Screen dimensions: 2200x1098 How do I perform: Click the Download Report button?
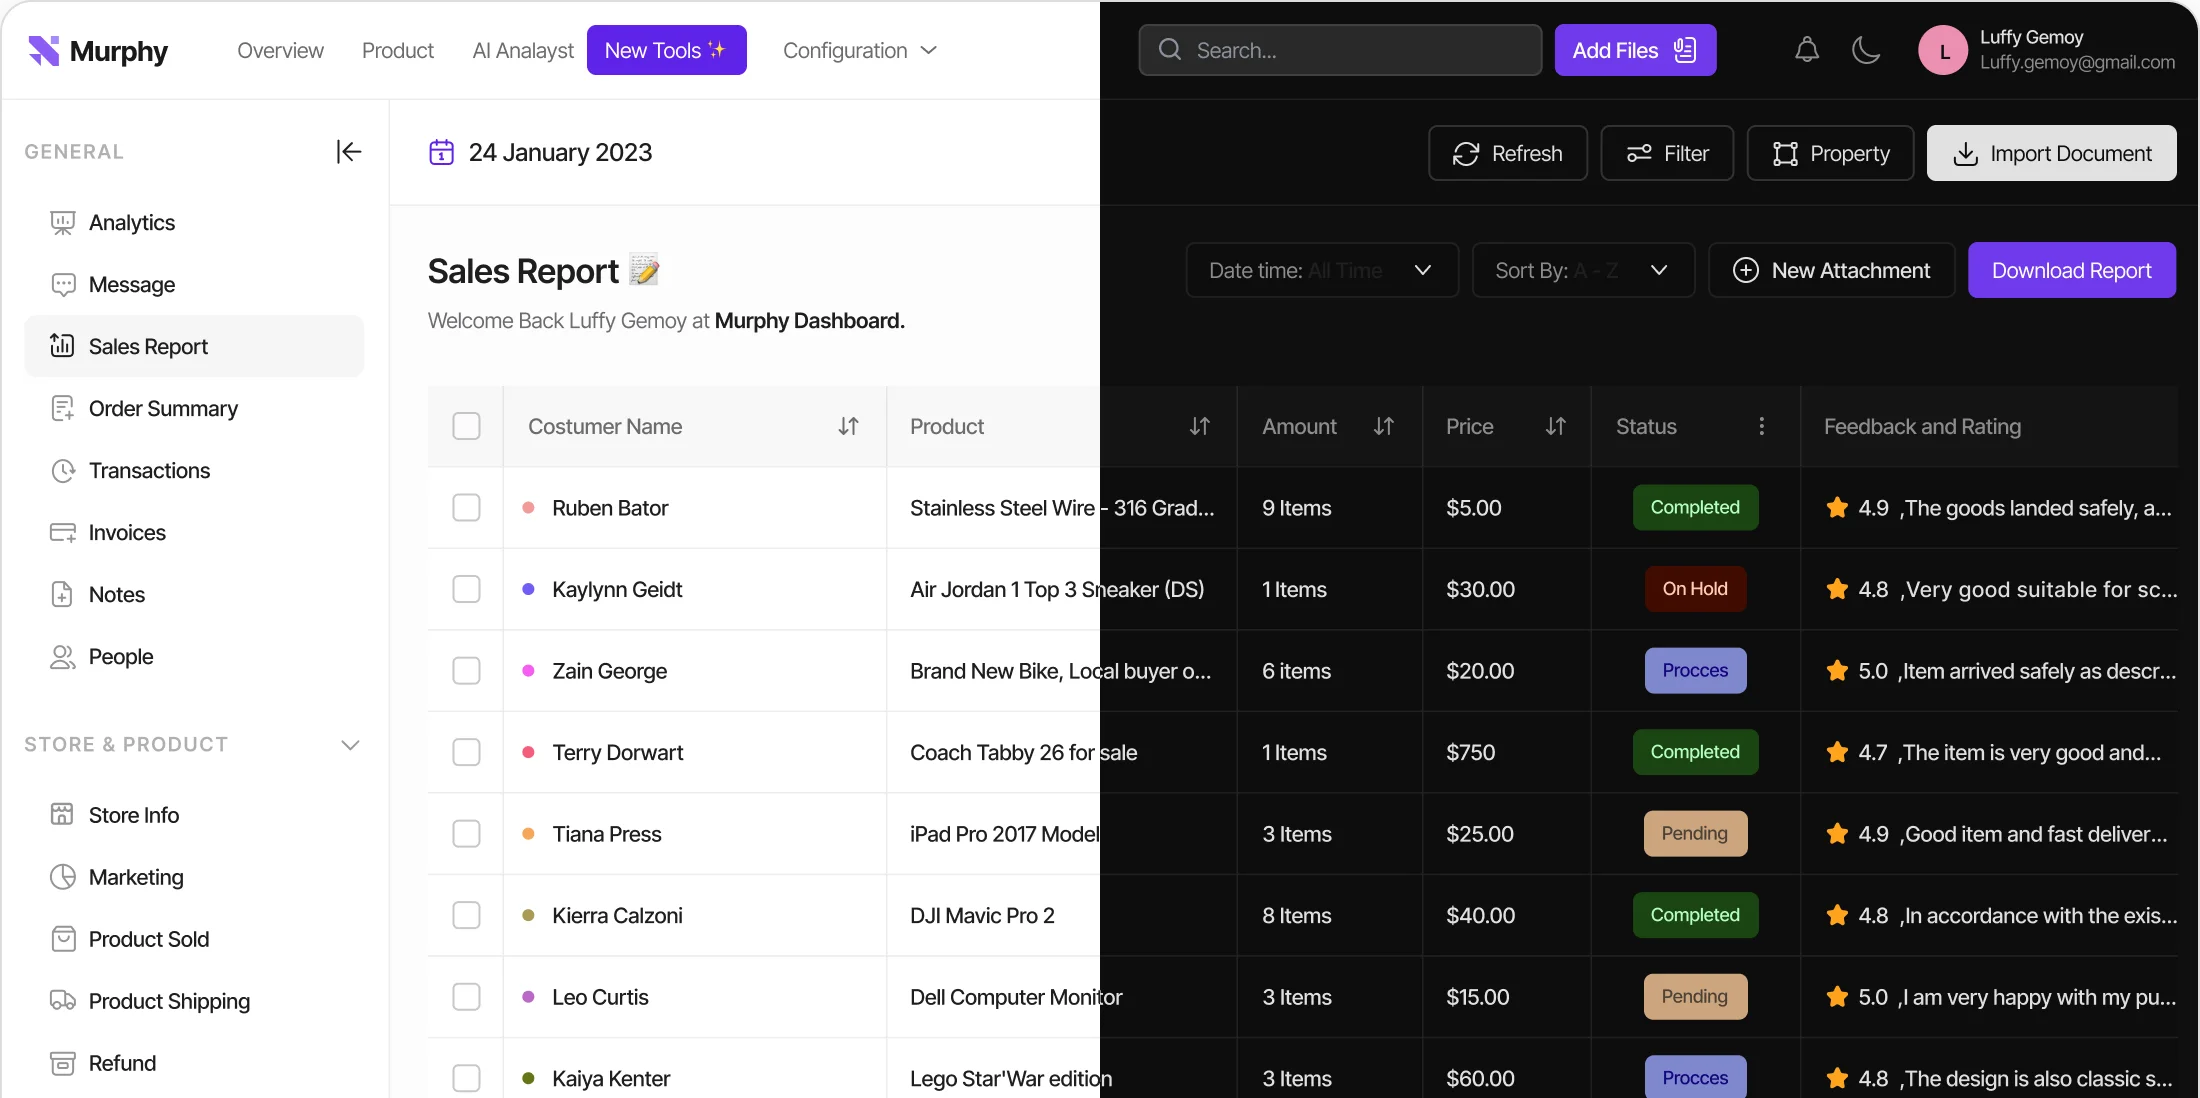(x=2071, y=271)
